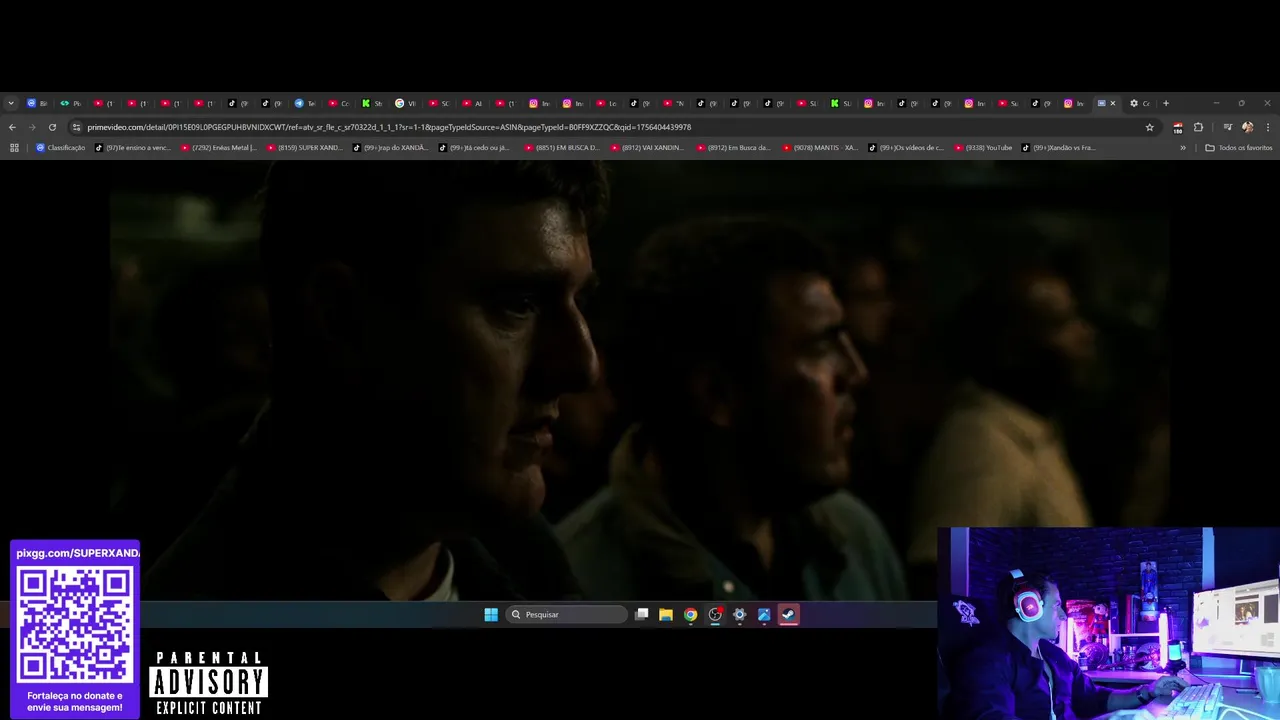
Task: Open File Explorer from the taskbar
Action: click(666, 615)
